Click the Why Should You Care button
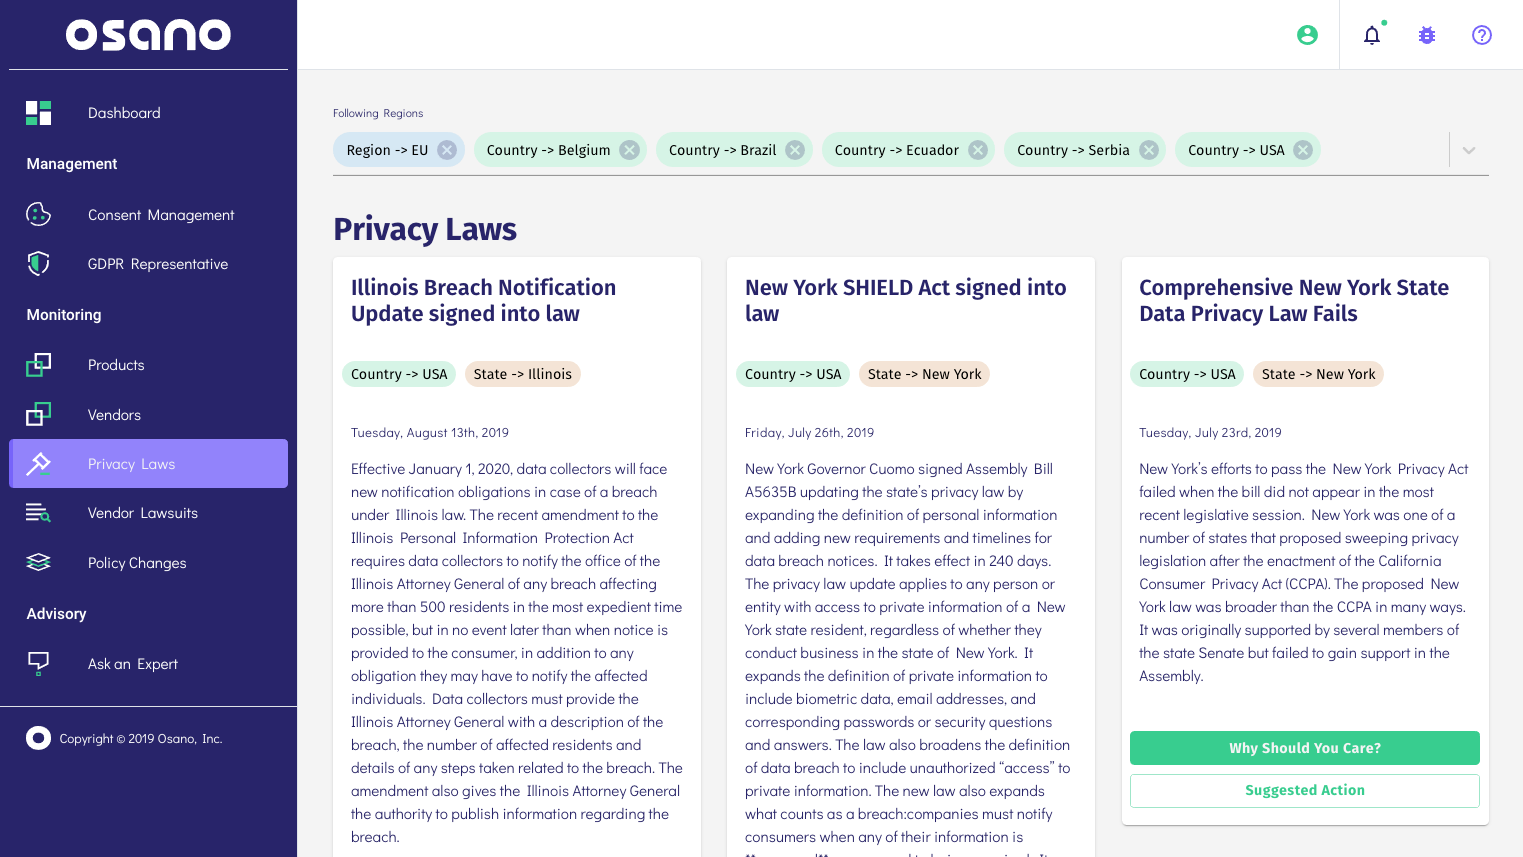This screenshot has height=857, width=1523. coord(1304,747)
